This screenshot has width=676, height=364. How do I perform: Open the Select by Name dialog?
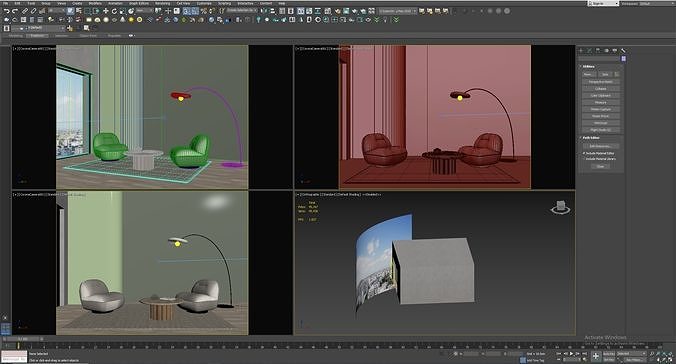coord(78,11)
